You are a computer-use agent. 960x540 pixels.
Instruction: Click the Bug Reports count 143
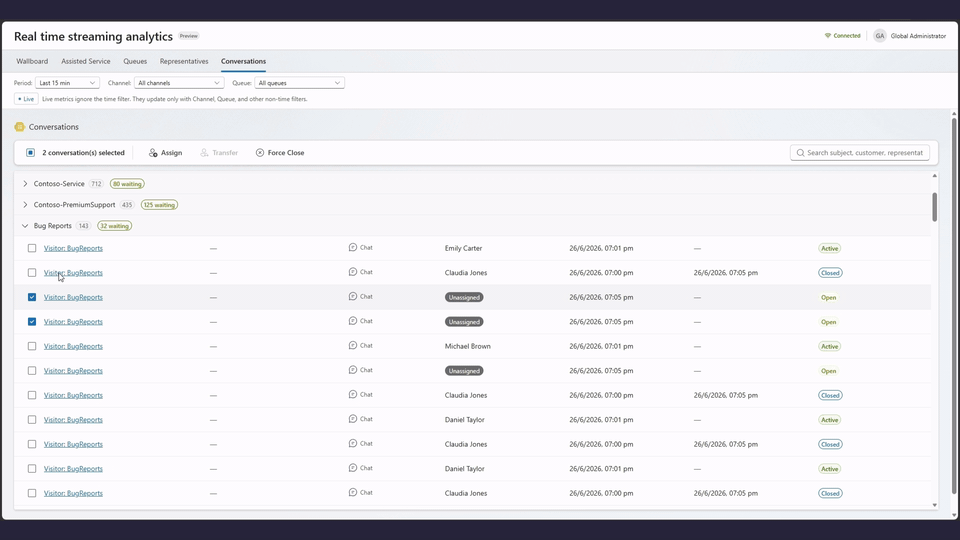[83, 226]
